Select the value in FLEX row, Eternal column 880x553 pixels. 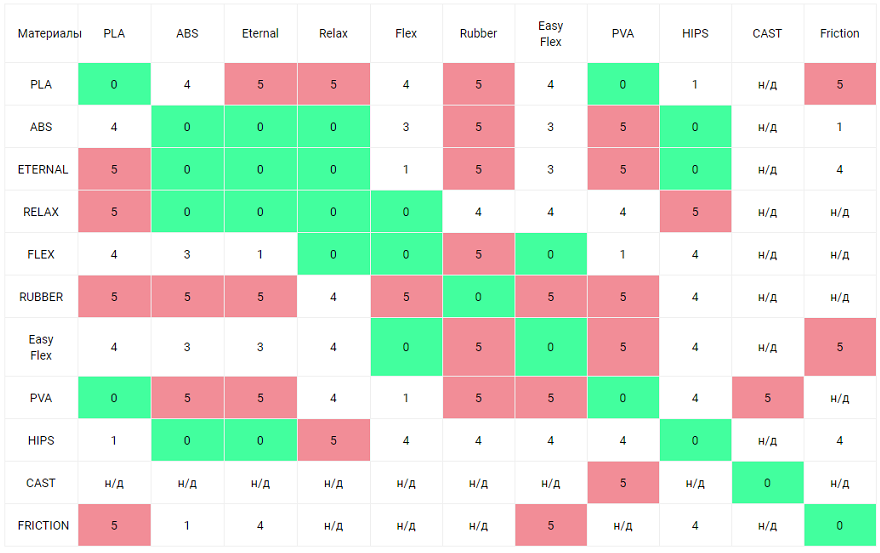[x=260, y=255]
